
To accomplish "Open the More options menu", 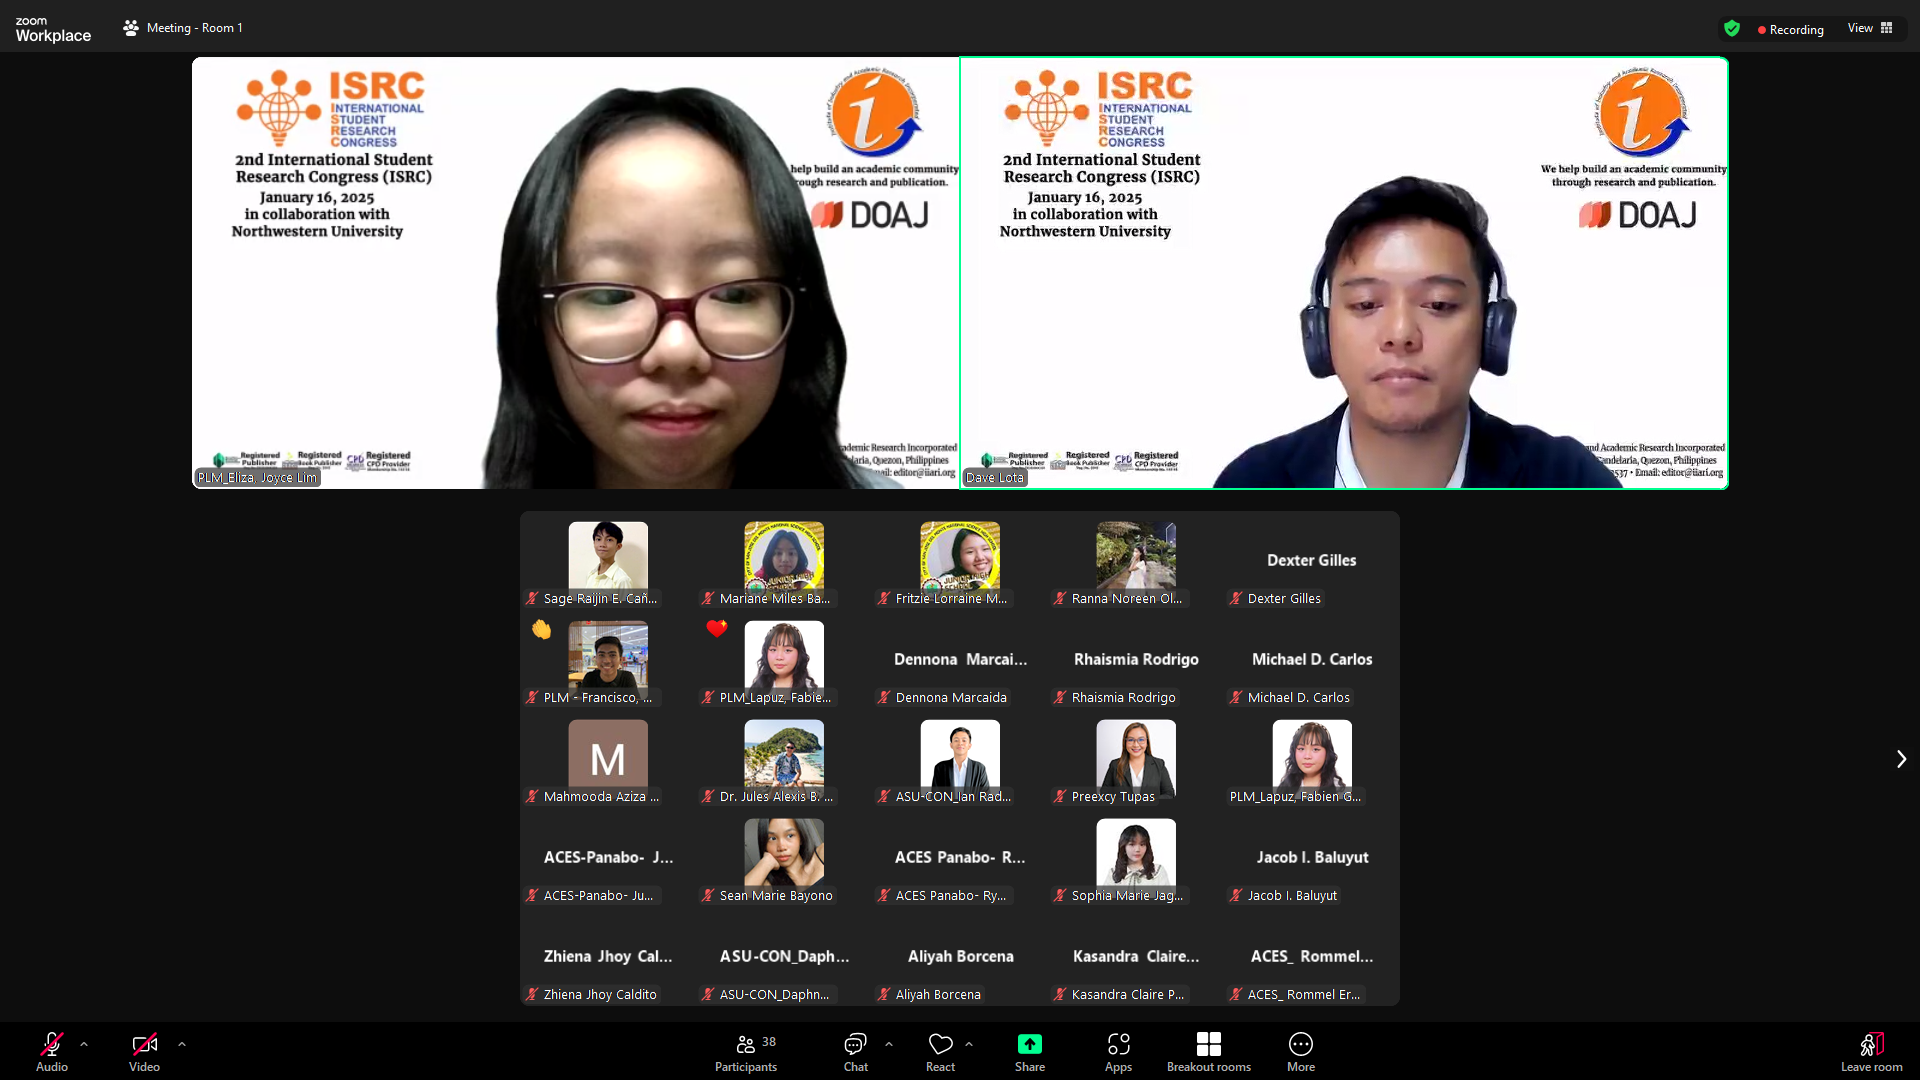I will pyautogui.click(x=1300, y=1052).
